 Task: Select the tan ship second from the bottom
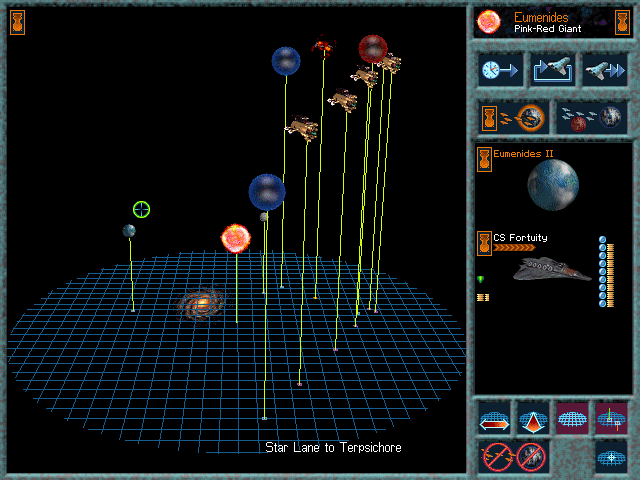(343, 100)
